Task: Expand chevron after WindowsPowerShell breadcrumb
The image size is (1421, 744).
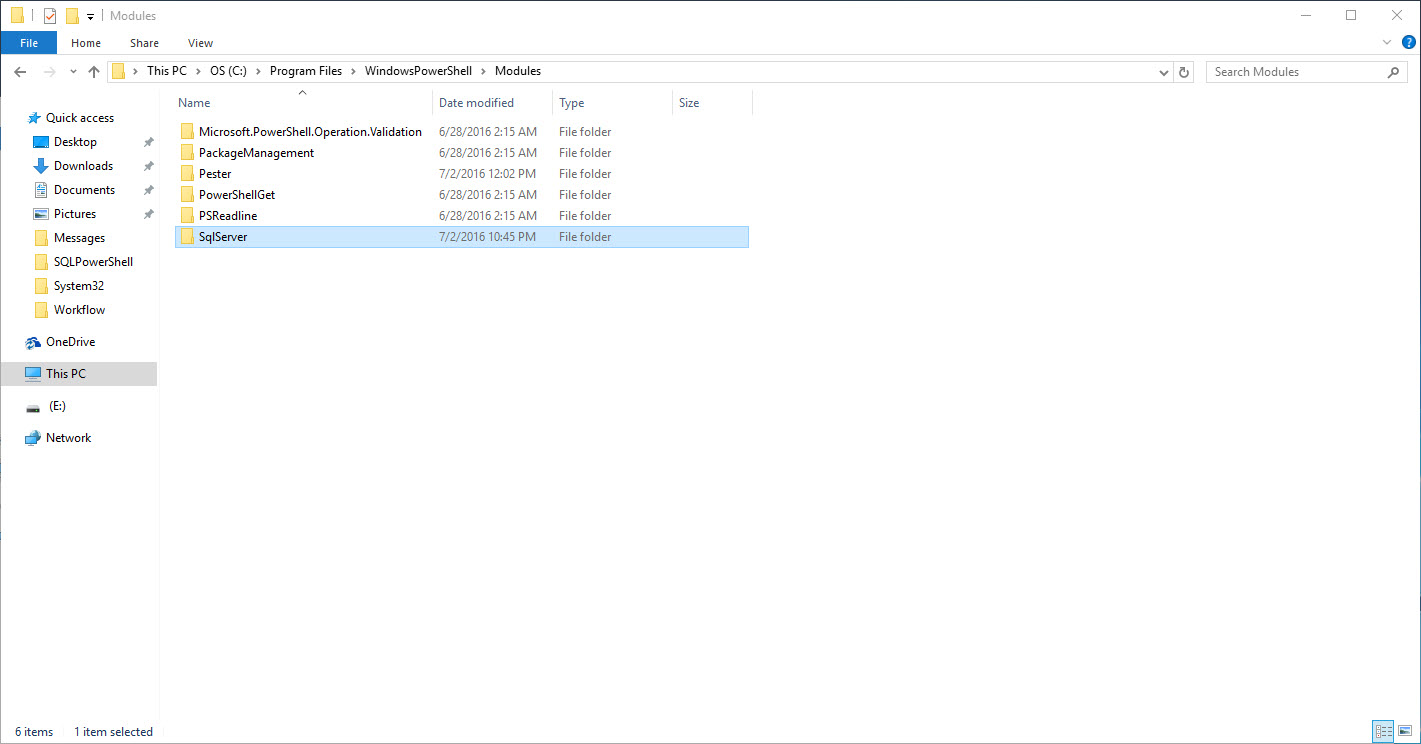Action: 484,71
